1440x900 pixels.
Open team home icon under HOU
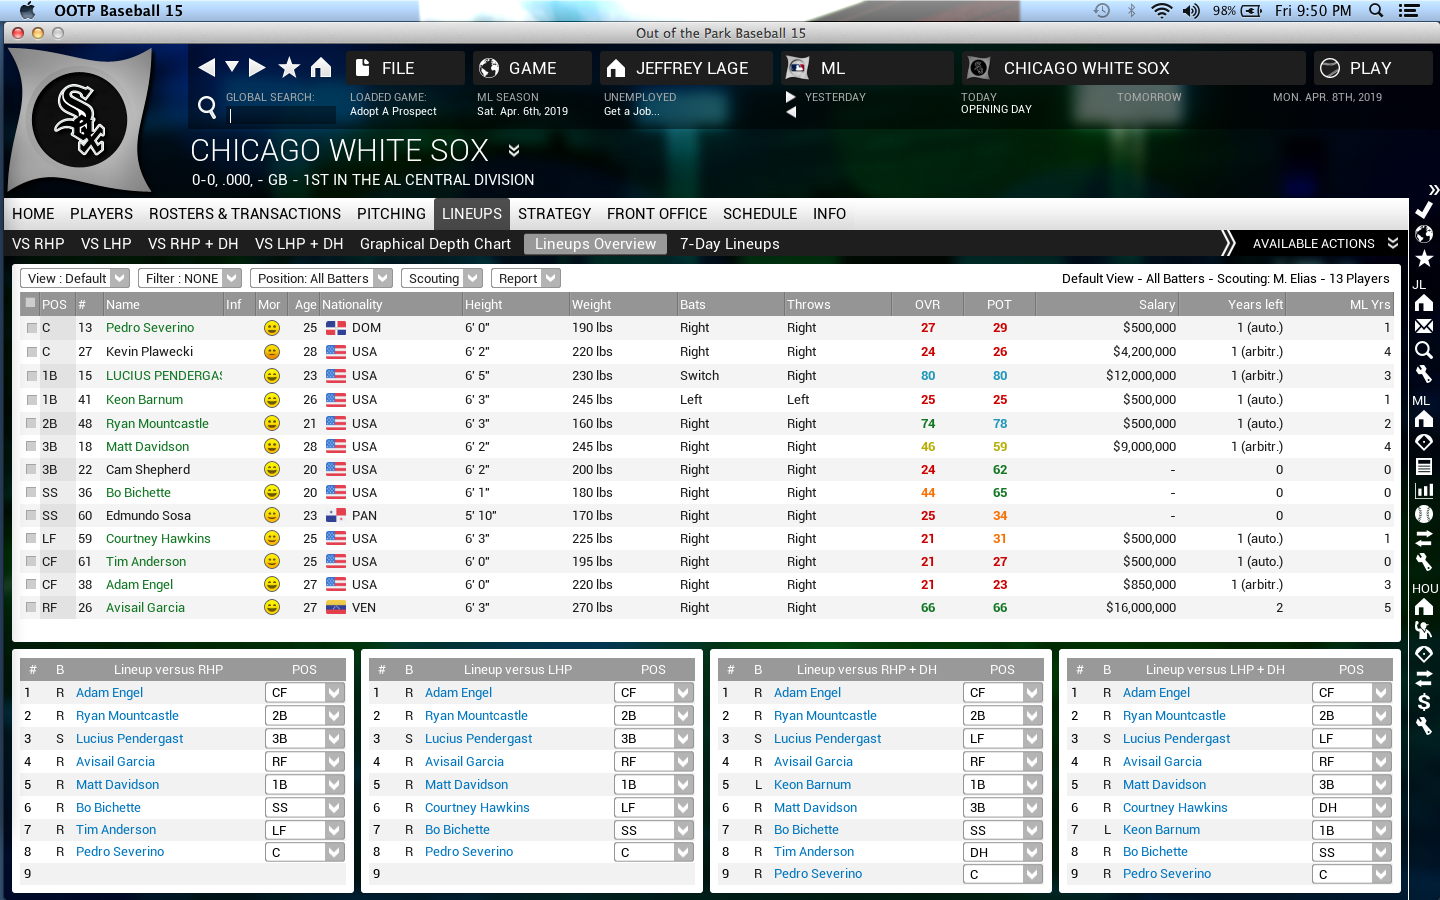coord(1424,606)
